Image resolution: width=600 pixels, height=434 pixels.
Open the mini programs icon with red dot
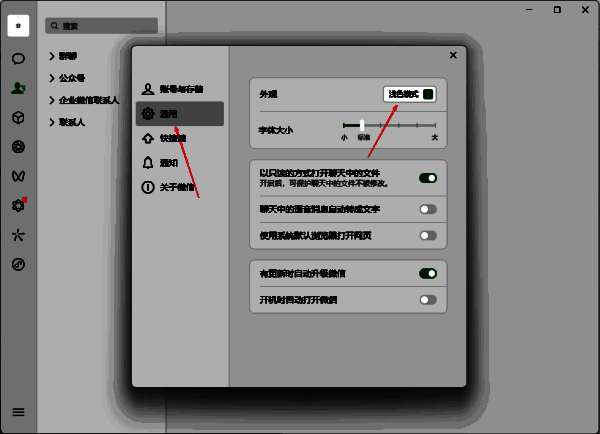coord(18,206)
